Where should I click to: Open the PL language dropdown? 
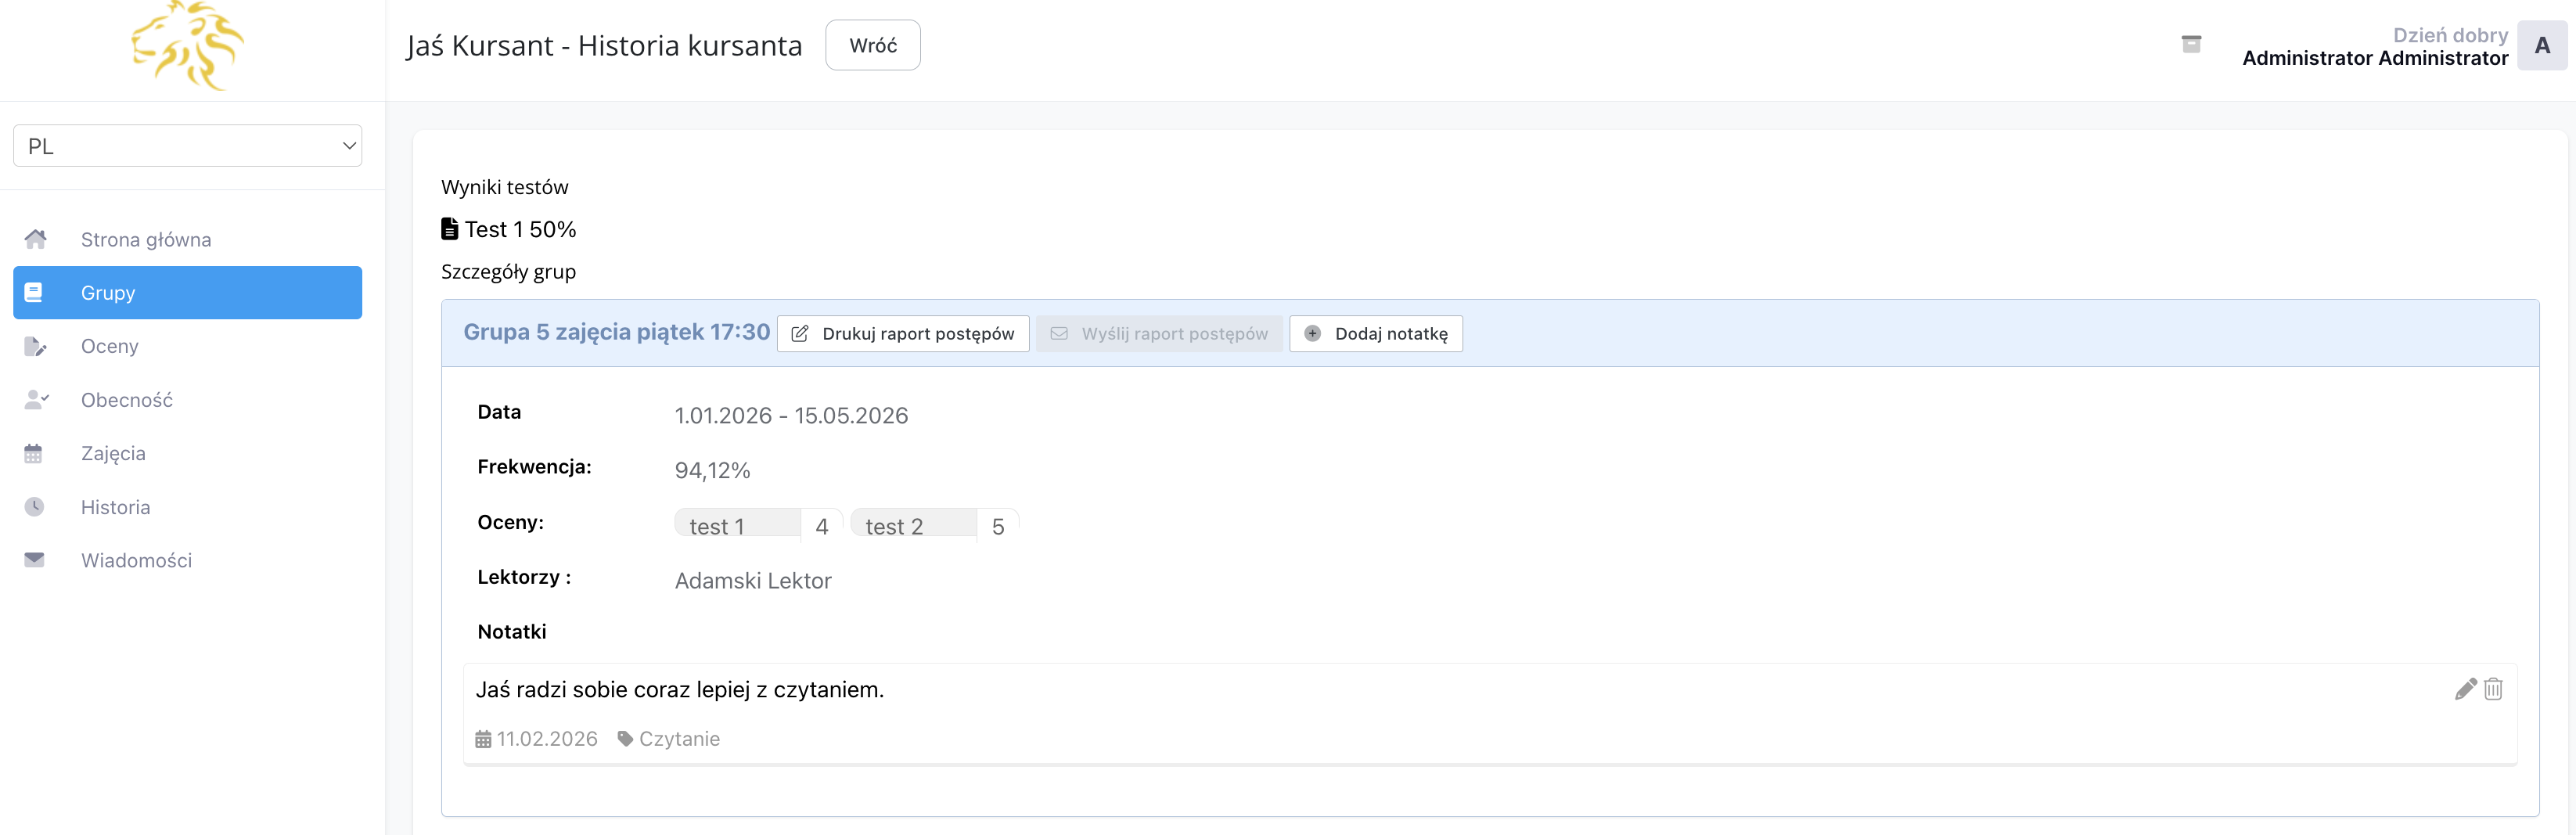pyautogui.click(x=188, y=146)
